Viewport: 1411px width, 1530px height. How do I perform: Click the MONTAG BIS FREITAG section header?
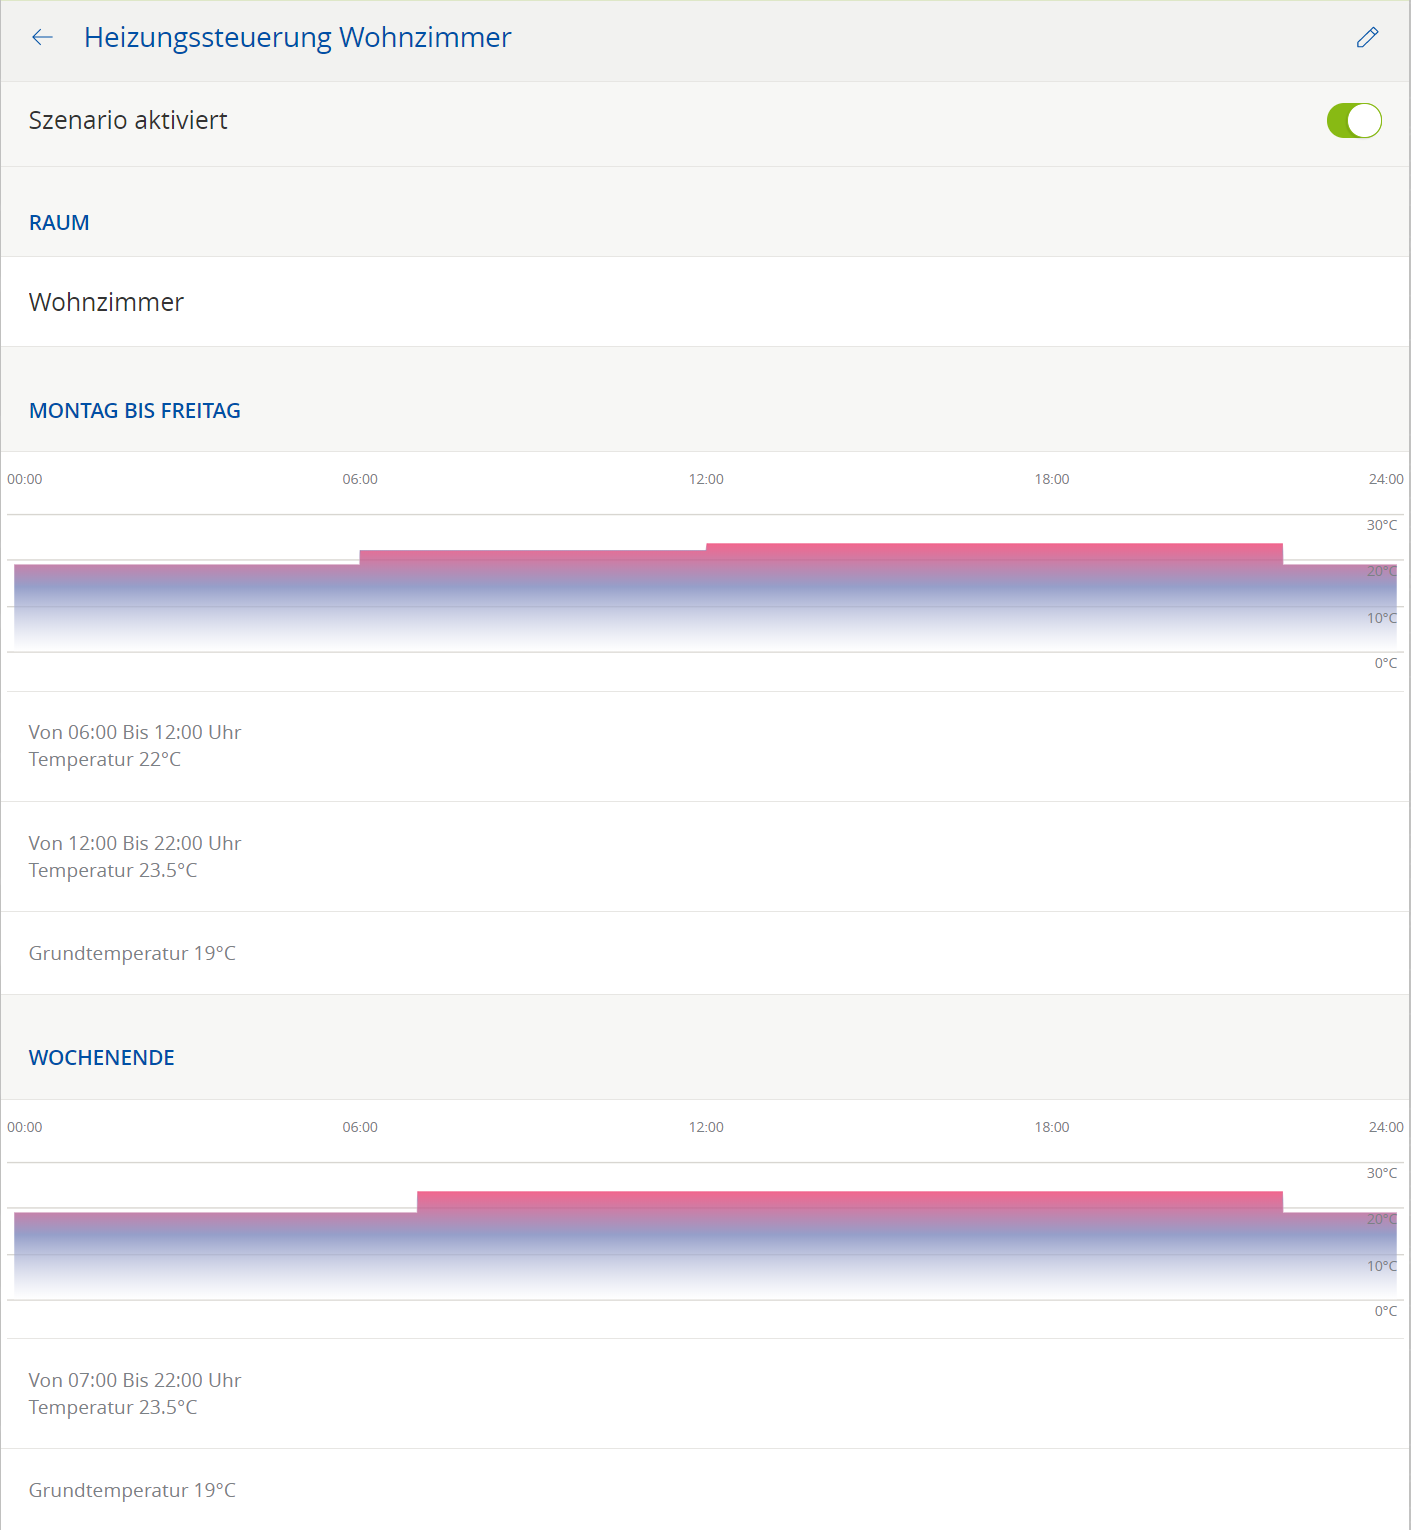[135, 411]
